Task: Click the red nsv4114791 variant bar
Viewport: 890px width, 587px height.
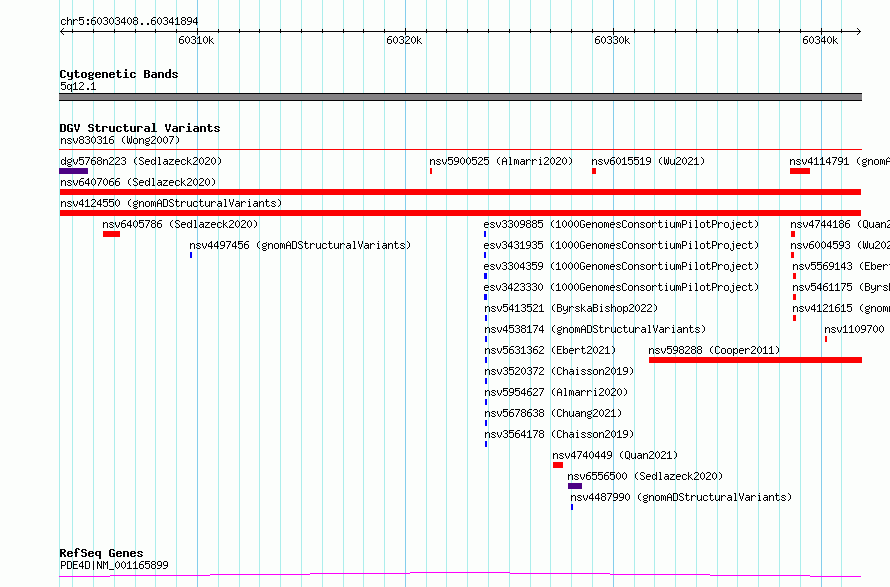Action: click(x=800, y=171)
